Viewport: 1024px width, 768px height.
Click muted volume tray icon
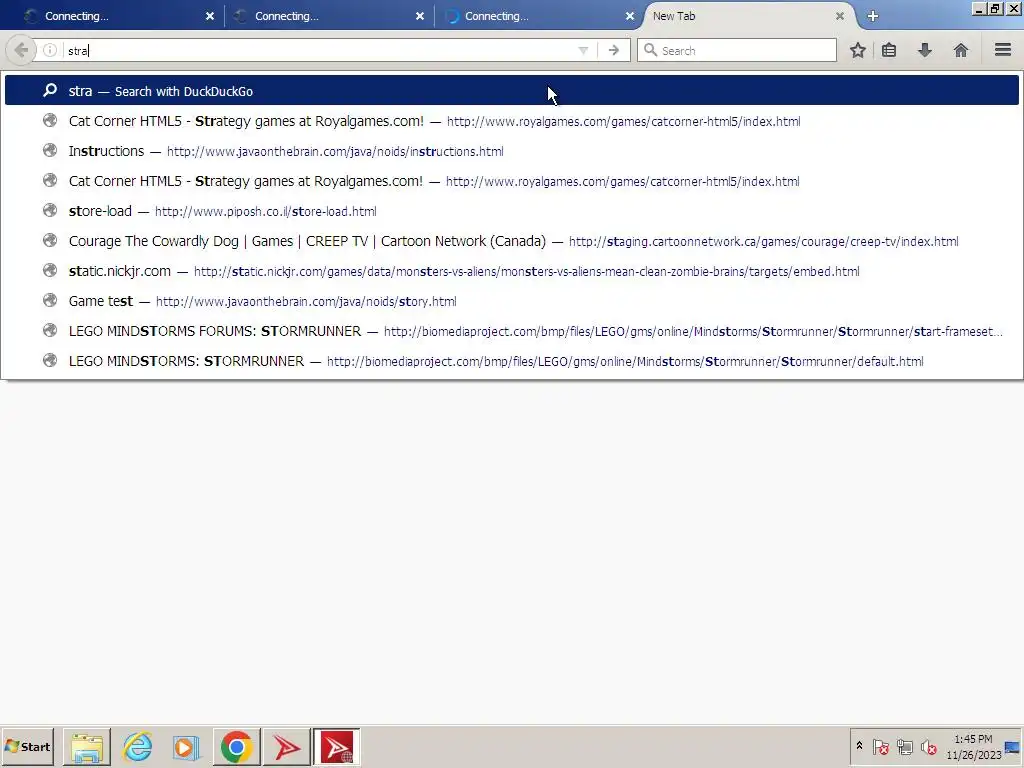coord(928,746)
